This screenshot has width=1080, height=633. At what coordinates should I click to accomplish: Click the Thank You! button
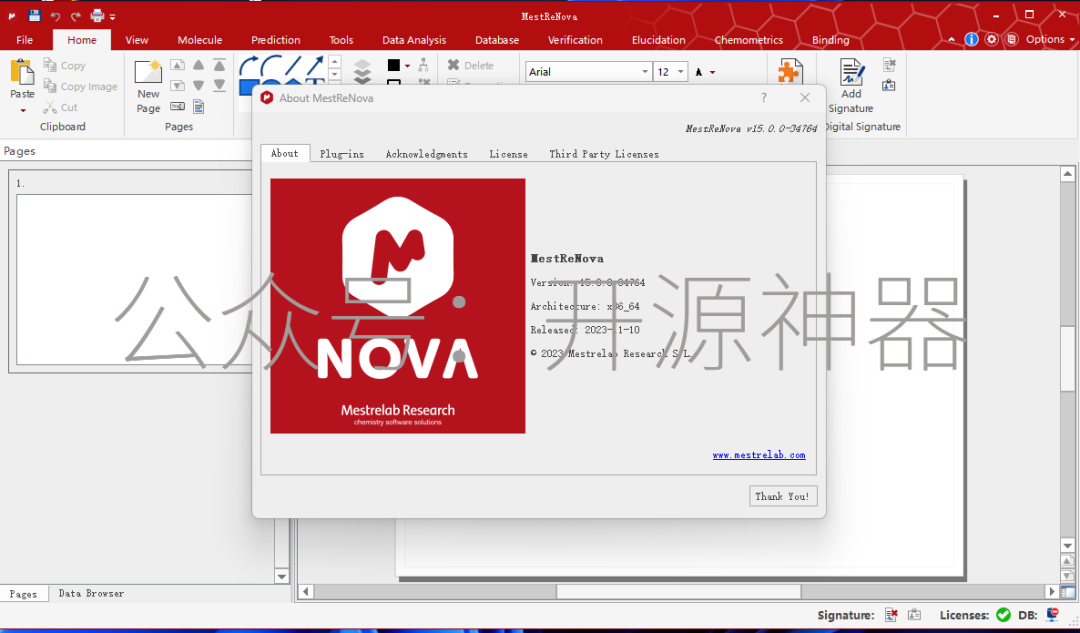pyautogui.click(x=782, y=496)
